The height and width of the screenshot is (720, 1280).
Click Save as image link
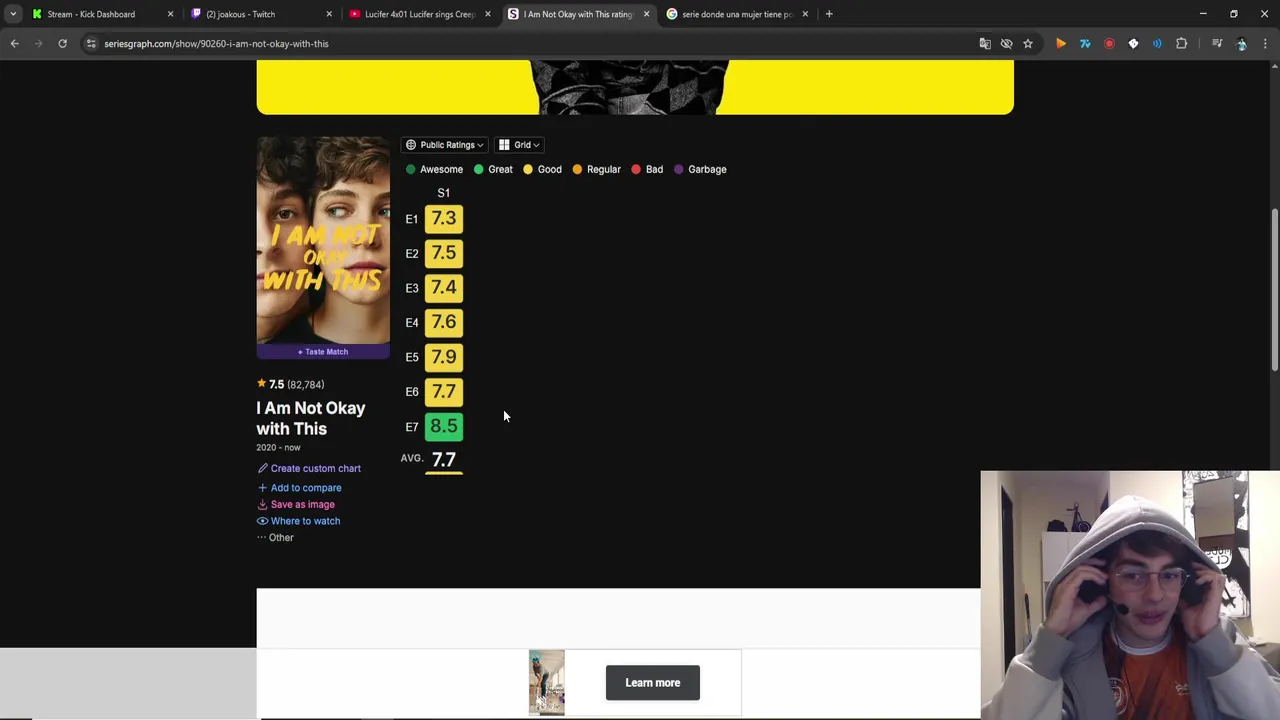pos(302,505)
